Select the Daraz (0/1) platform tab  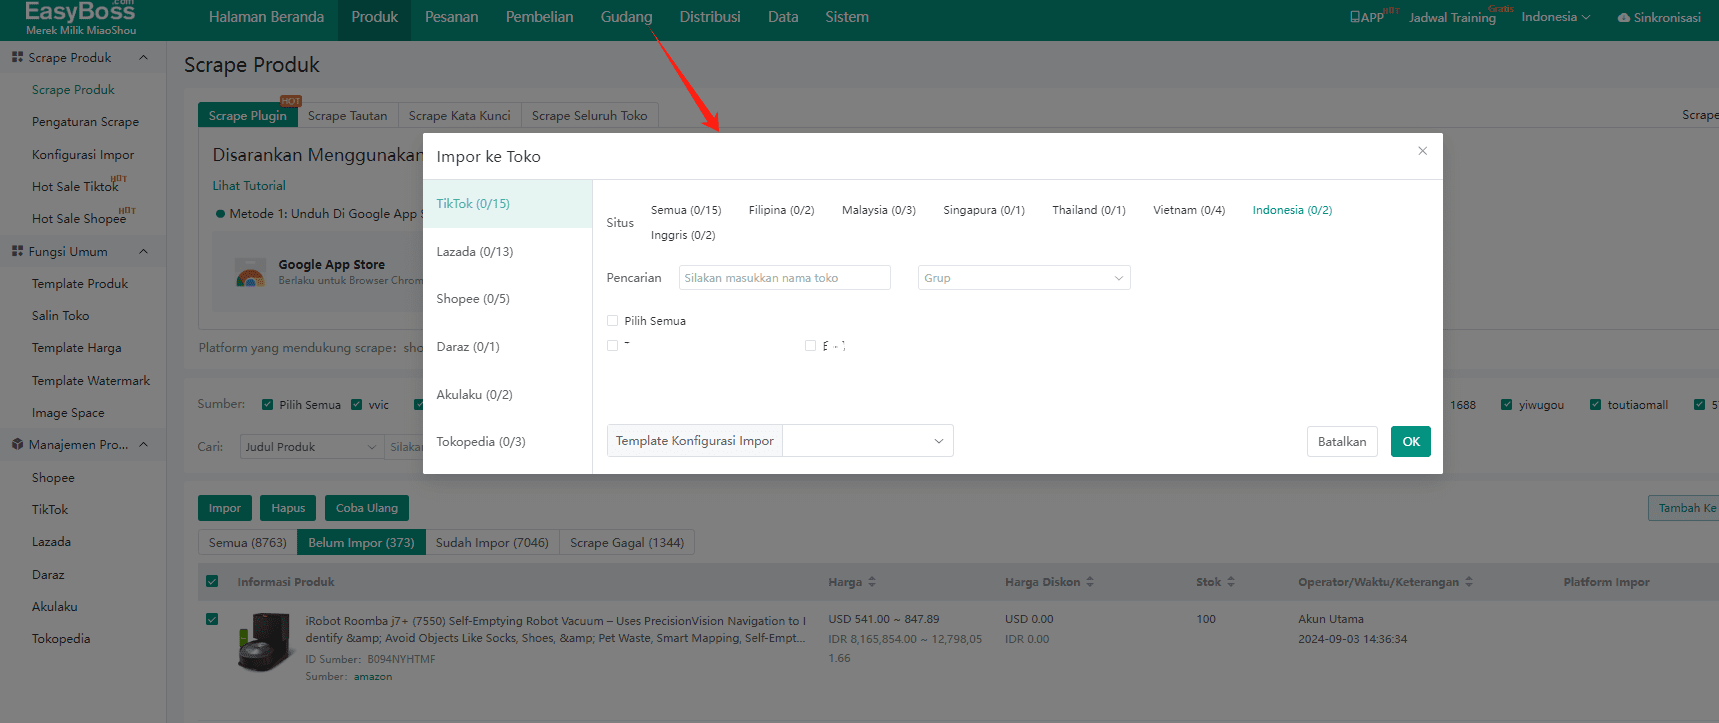507,347
